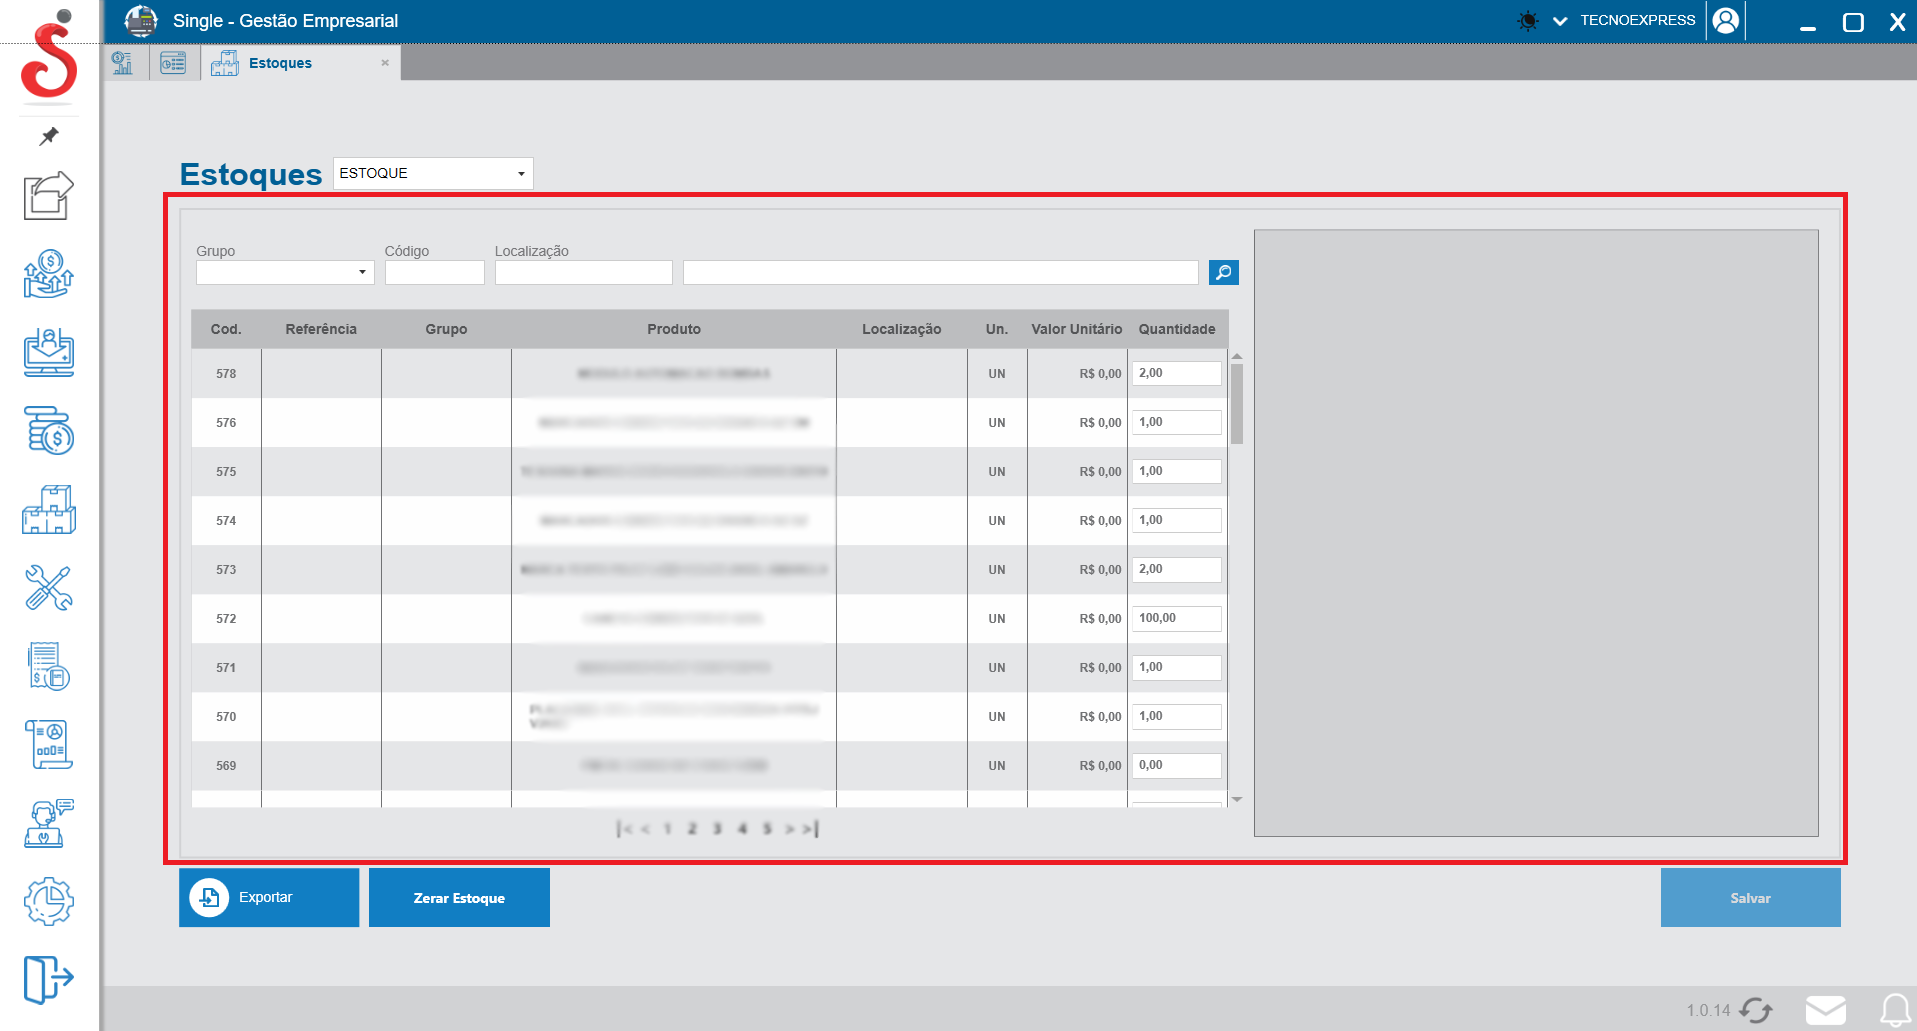Open the mail envelope icon
The width and height of the screenshot is (1917, 1031).
tap(1825, 1010)
